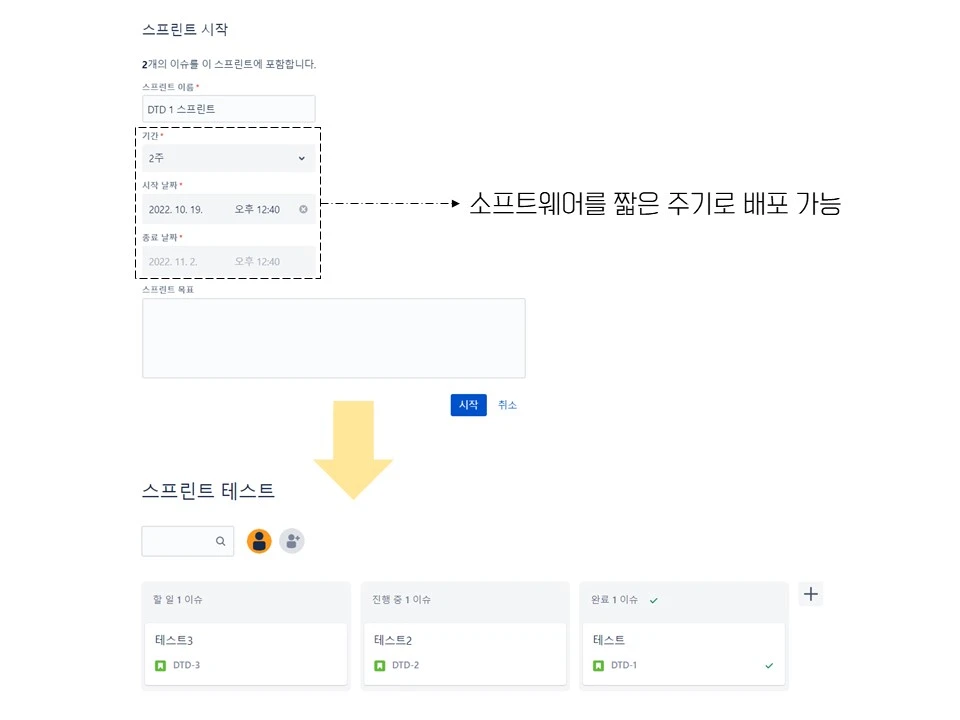Screen dimensions: 960x720
Task: Click the 시작 button to start sprint
Action: [x=468, y=405]
